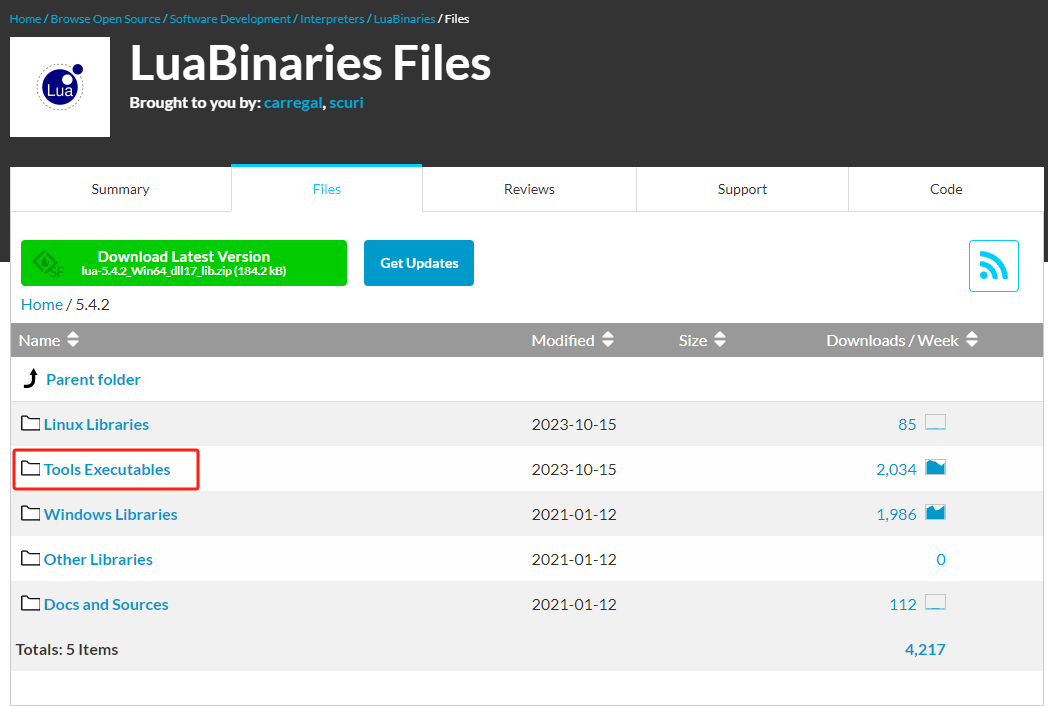The image size is (1048, 706).
Task: Open the Tools Executables folder link
Action: [x=107, y=469]
